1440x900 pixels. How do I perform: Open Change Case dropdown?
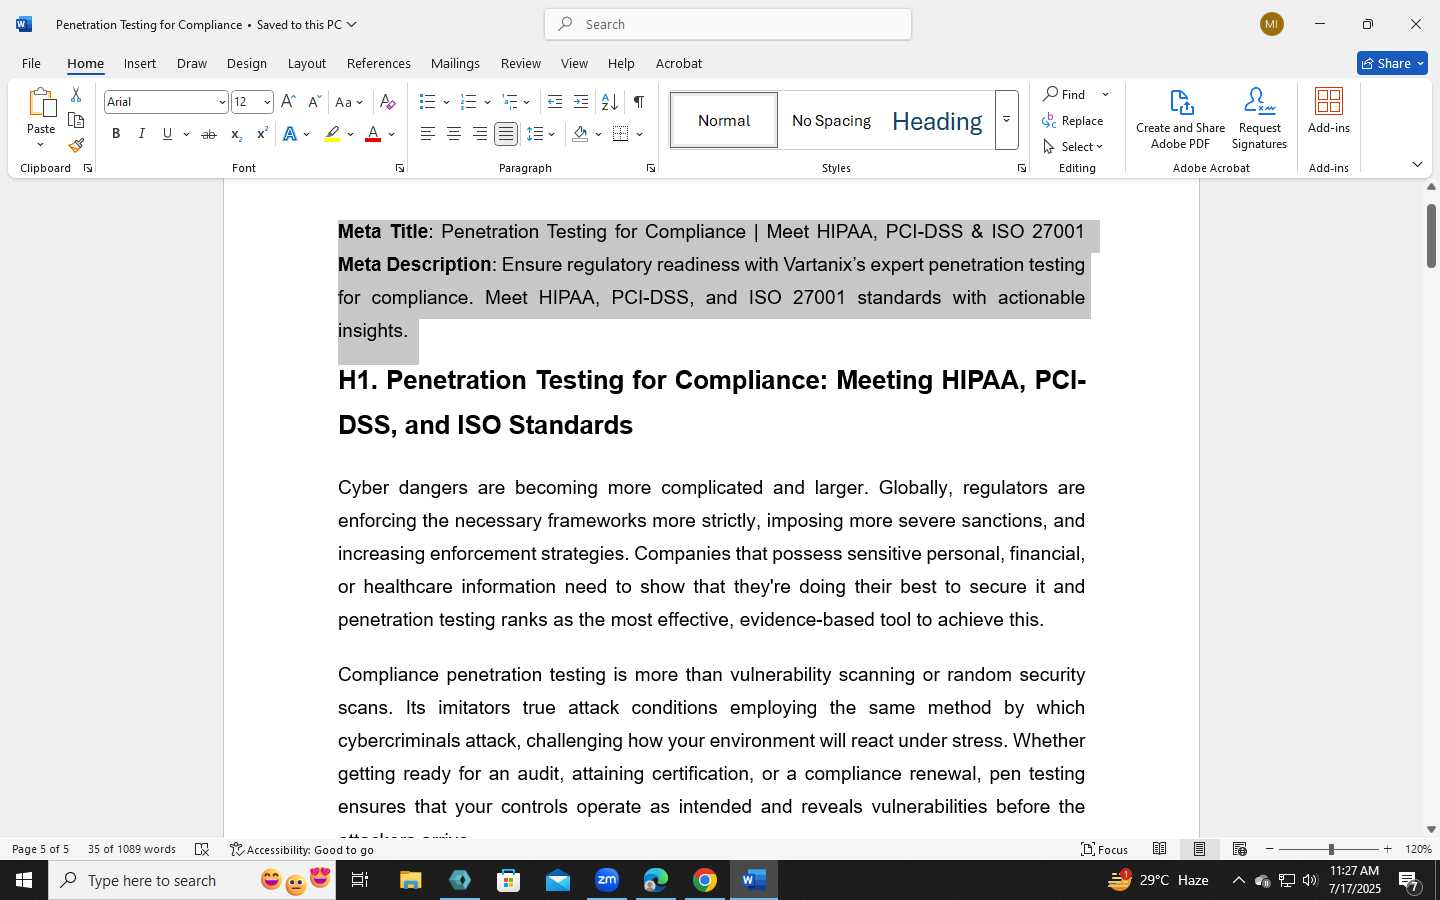[349, 102]
